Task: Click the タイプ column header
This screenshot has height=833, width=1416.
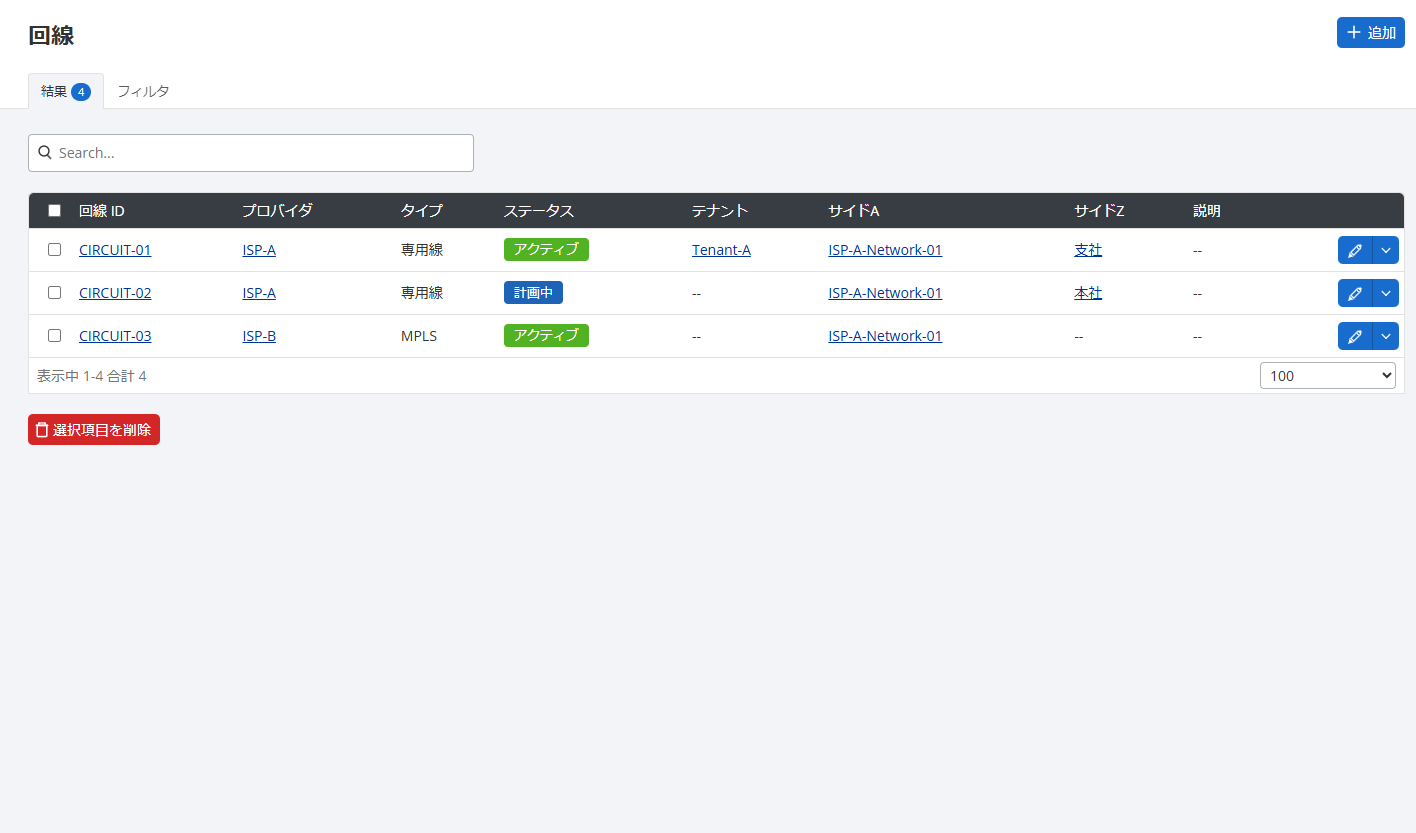Action: point(422,211)
